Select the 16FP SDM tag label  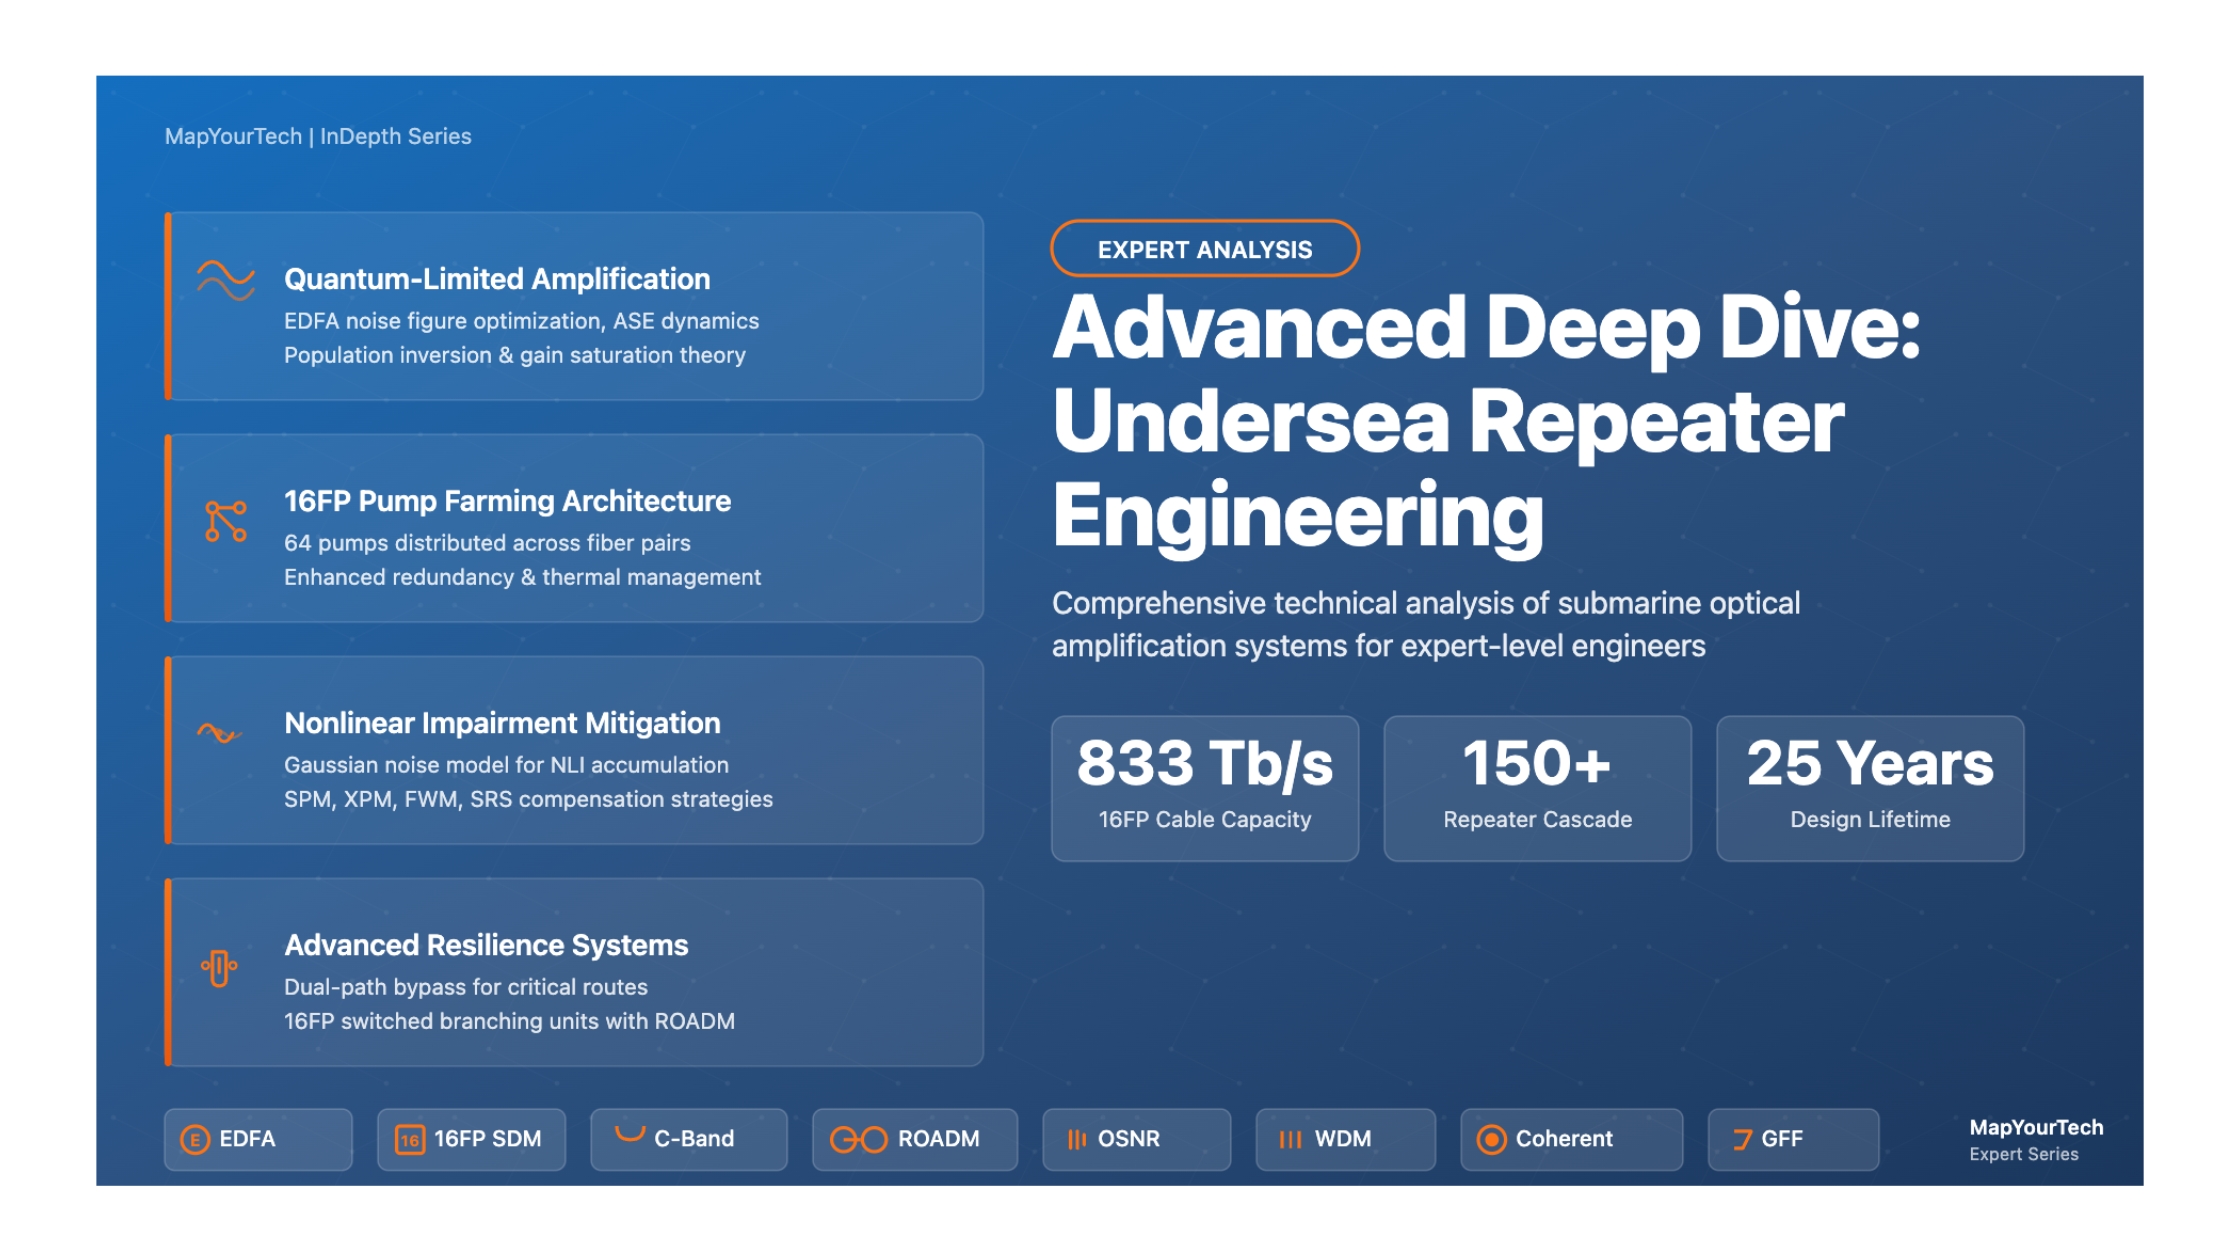(x=488, y=1139)
